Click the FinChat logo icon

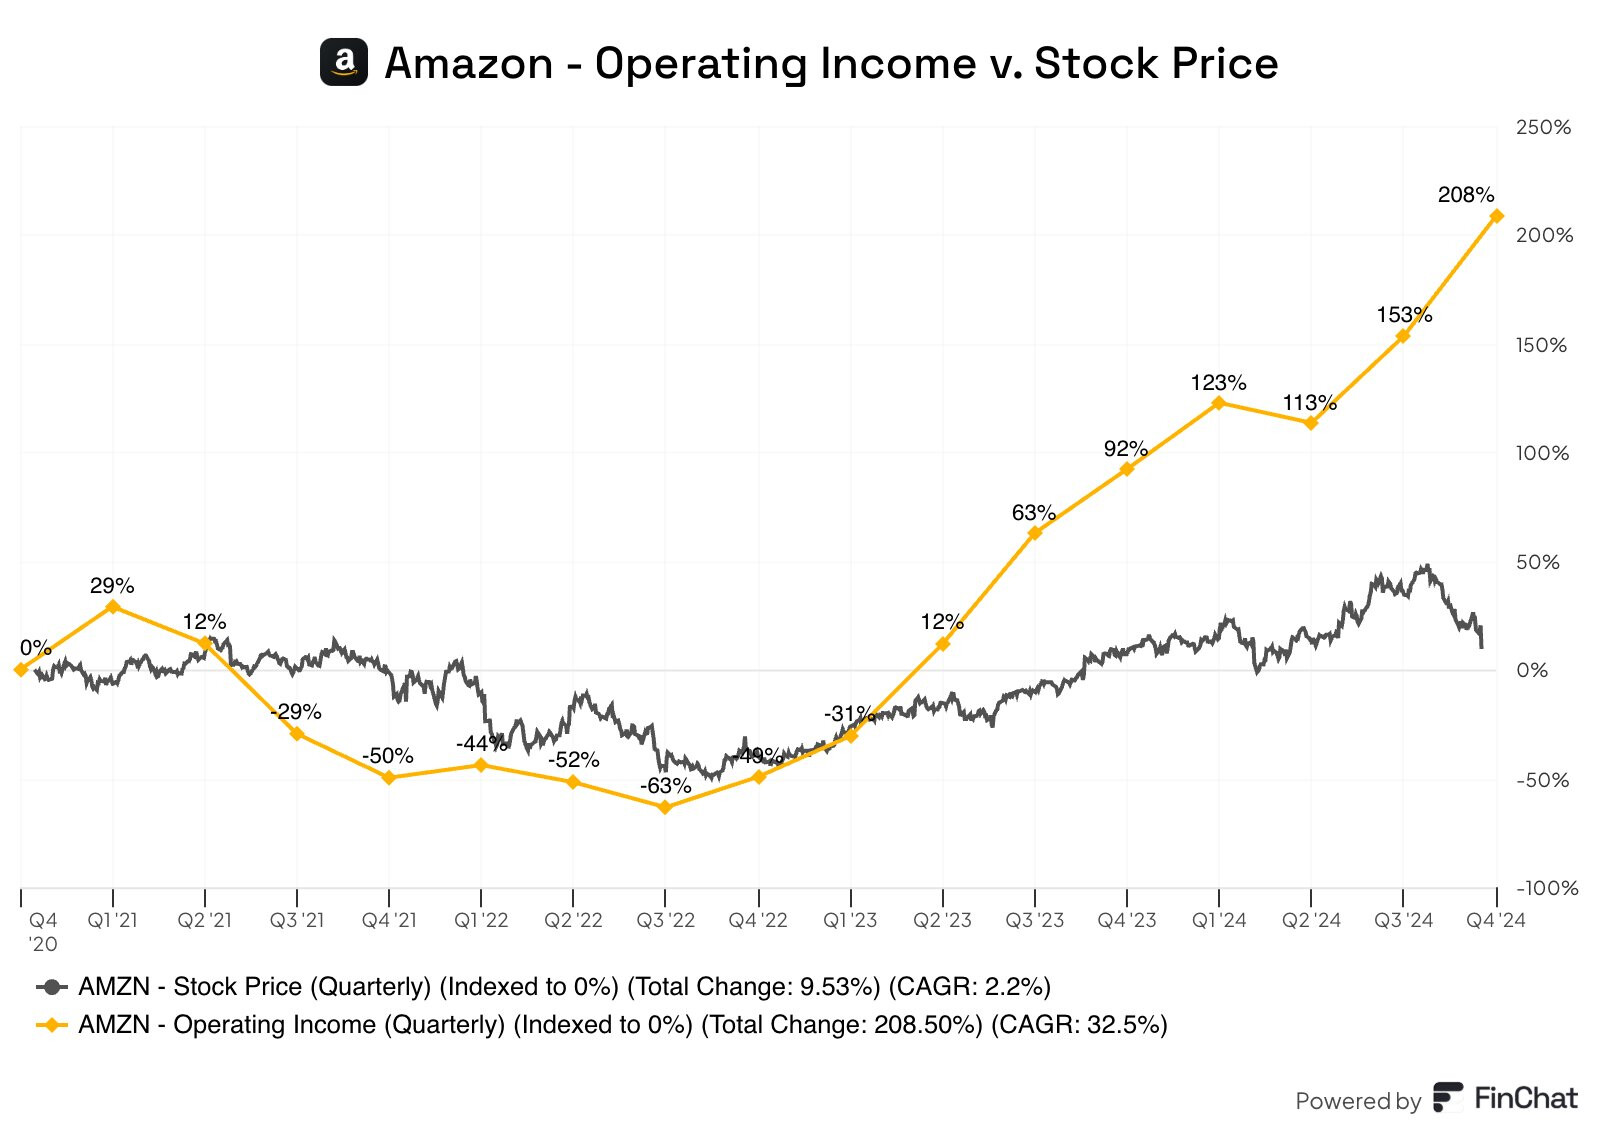pyautogui.click(x=1448, y=1097)
